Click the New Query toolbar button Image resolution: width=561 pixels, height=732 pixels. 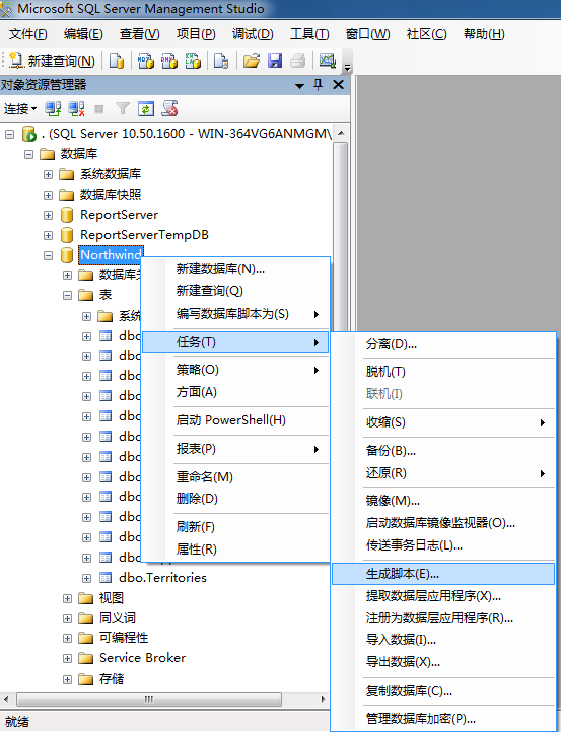click(x=52, y=61)
